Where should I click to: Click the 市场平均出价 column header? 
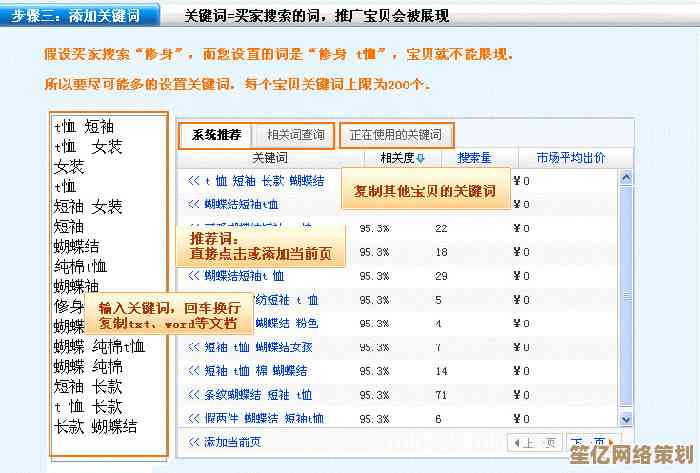[x=570, y=158]
